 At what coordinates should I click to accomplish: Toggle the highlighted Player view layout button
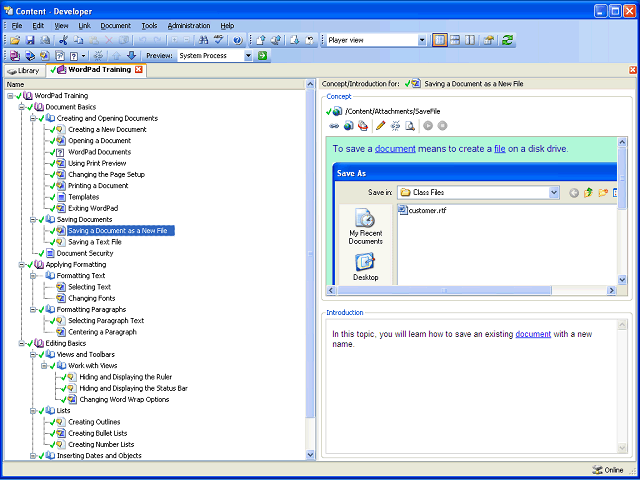pyautogui.click(x=440, y=40)
